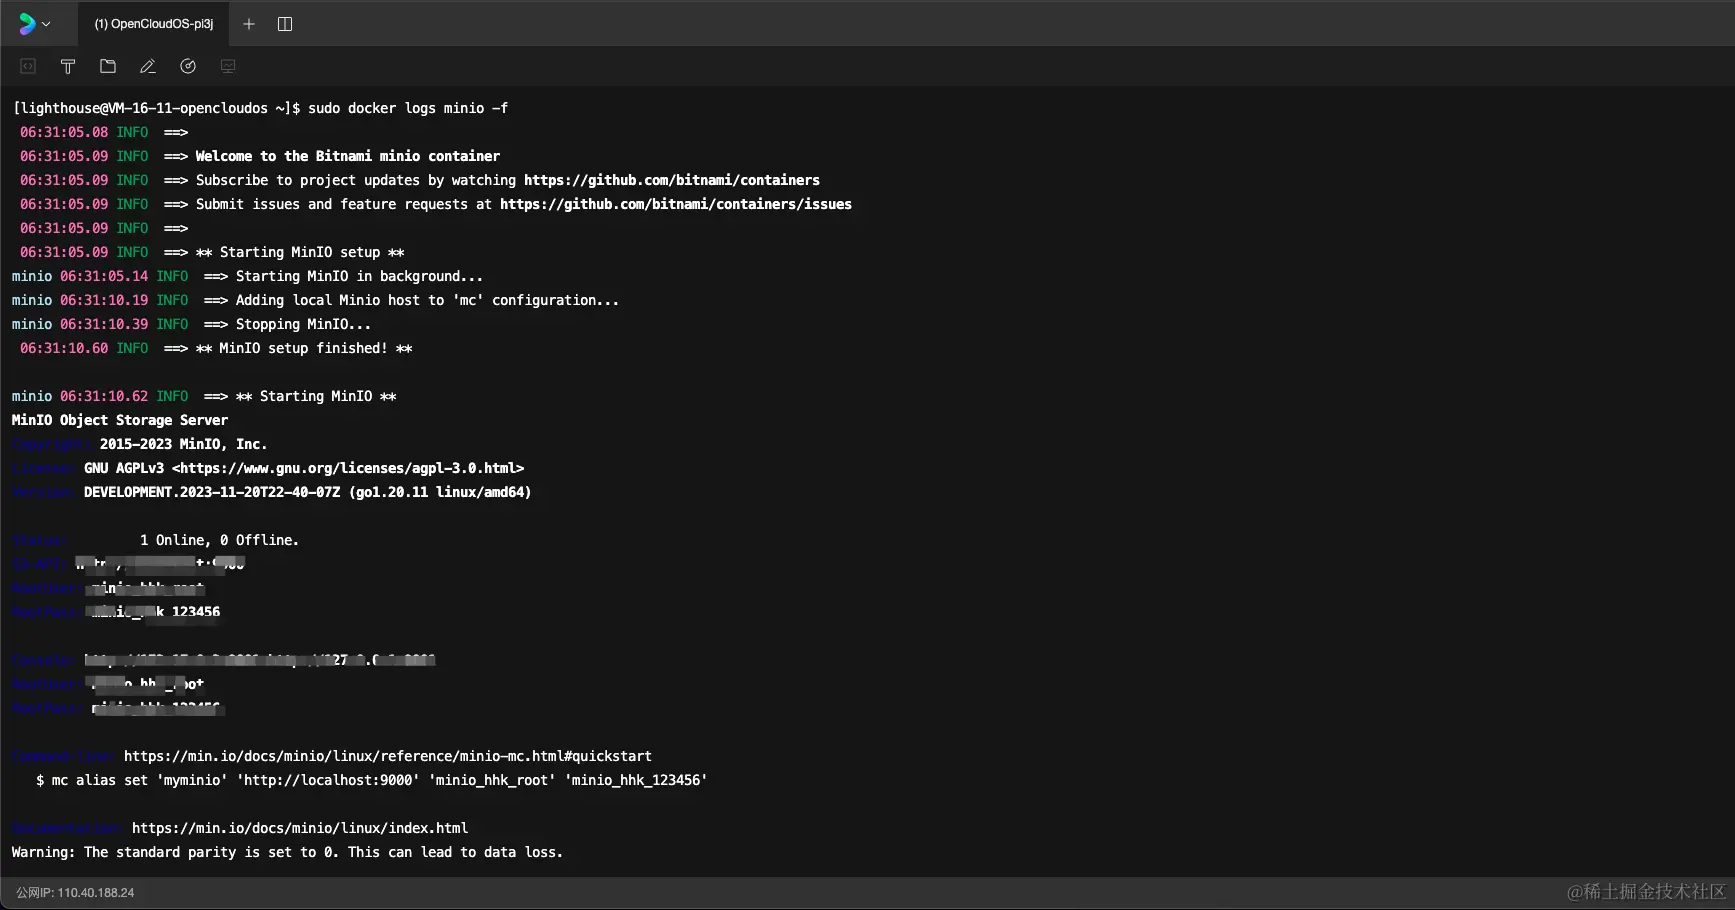Screen dimensions: 1735x910
Task: Click the 'MinIO Object Storage Server' heading
Action: pos(120,420)
